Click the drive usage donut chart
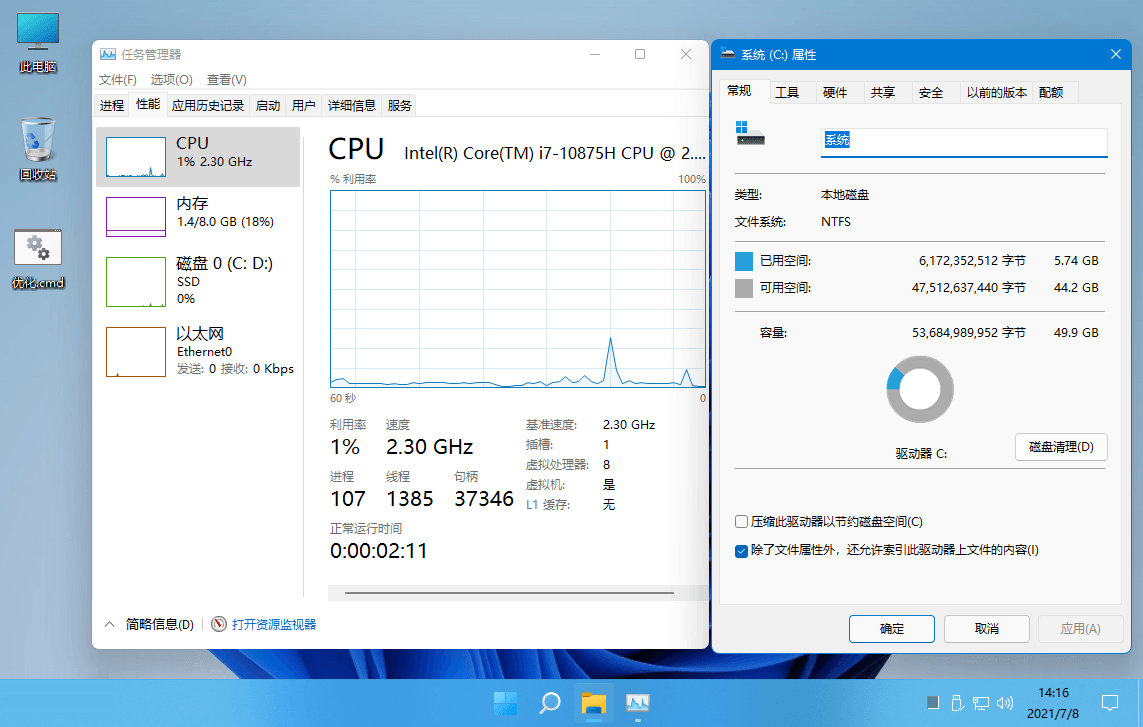 point(920,389)
